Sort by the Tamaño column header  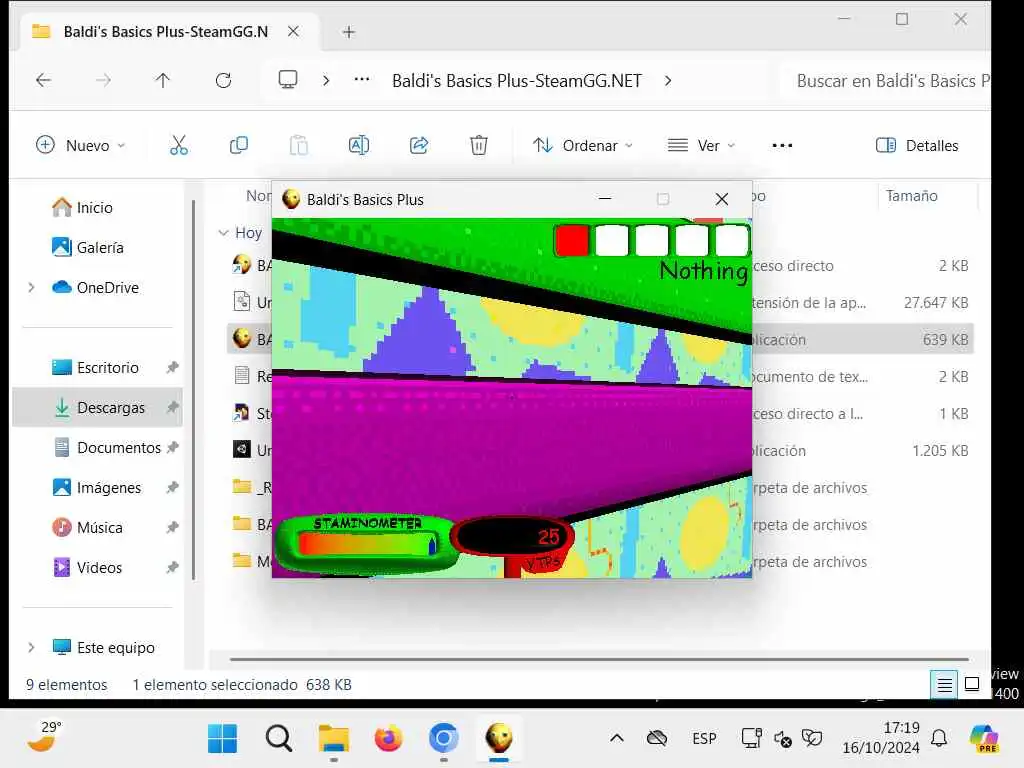[912, 195]
